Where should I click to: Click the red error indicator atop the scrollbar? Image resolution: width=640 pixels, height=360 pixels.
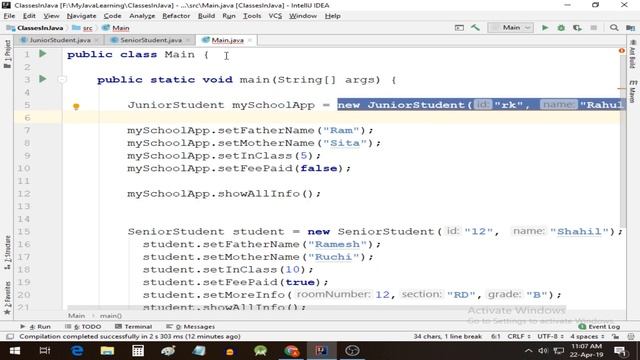click(x=622, y=51)
